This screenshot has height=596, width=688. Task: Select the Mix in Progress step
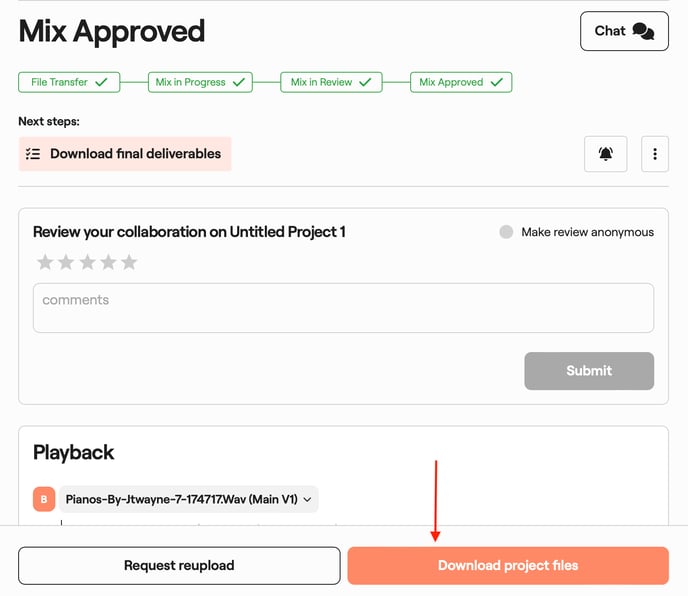(200, 82)
